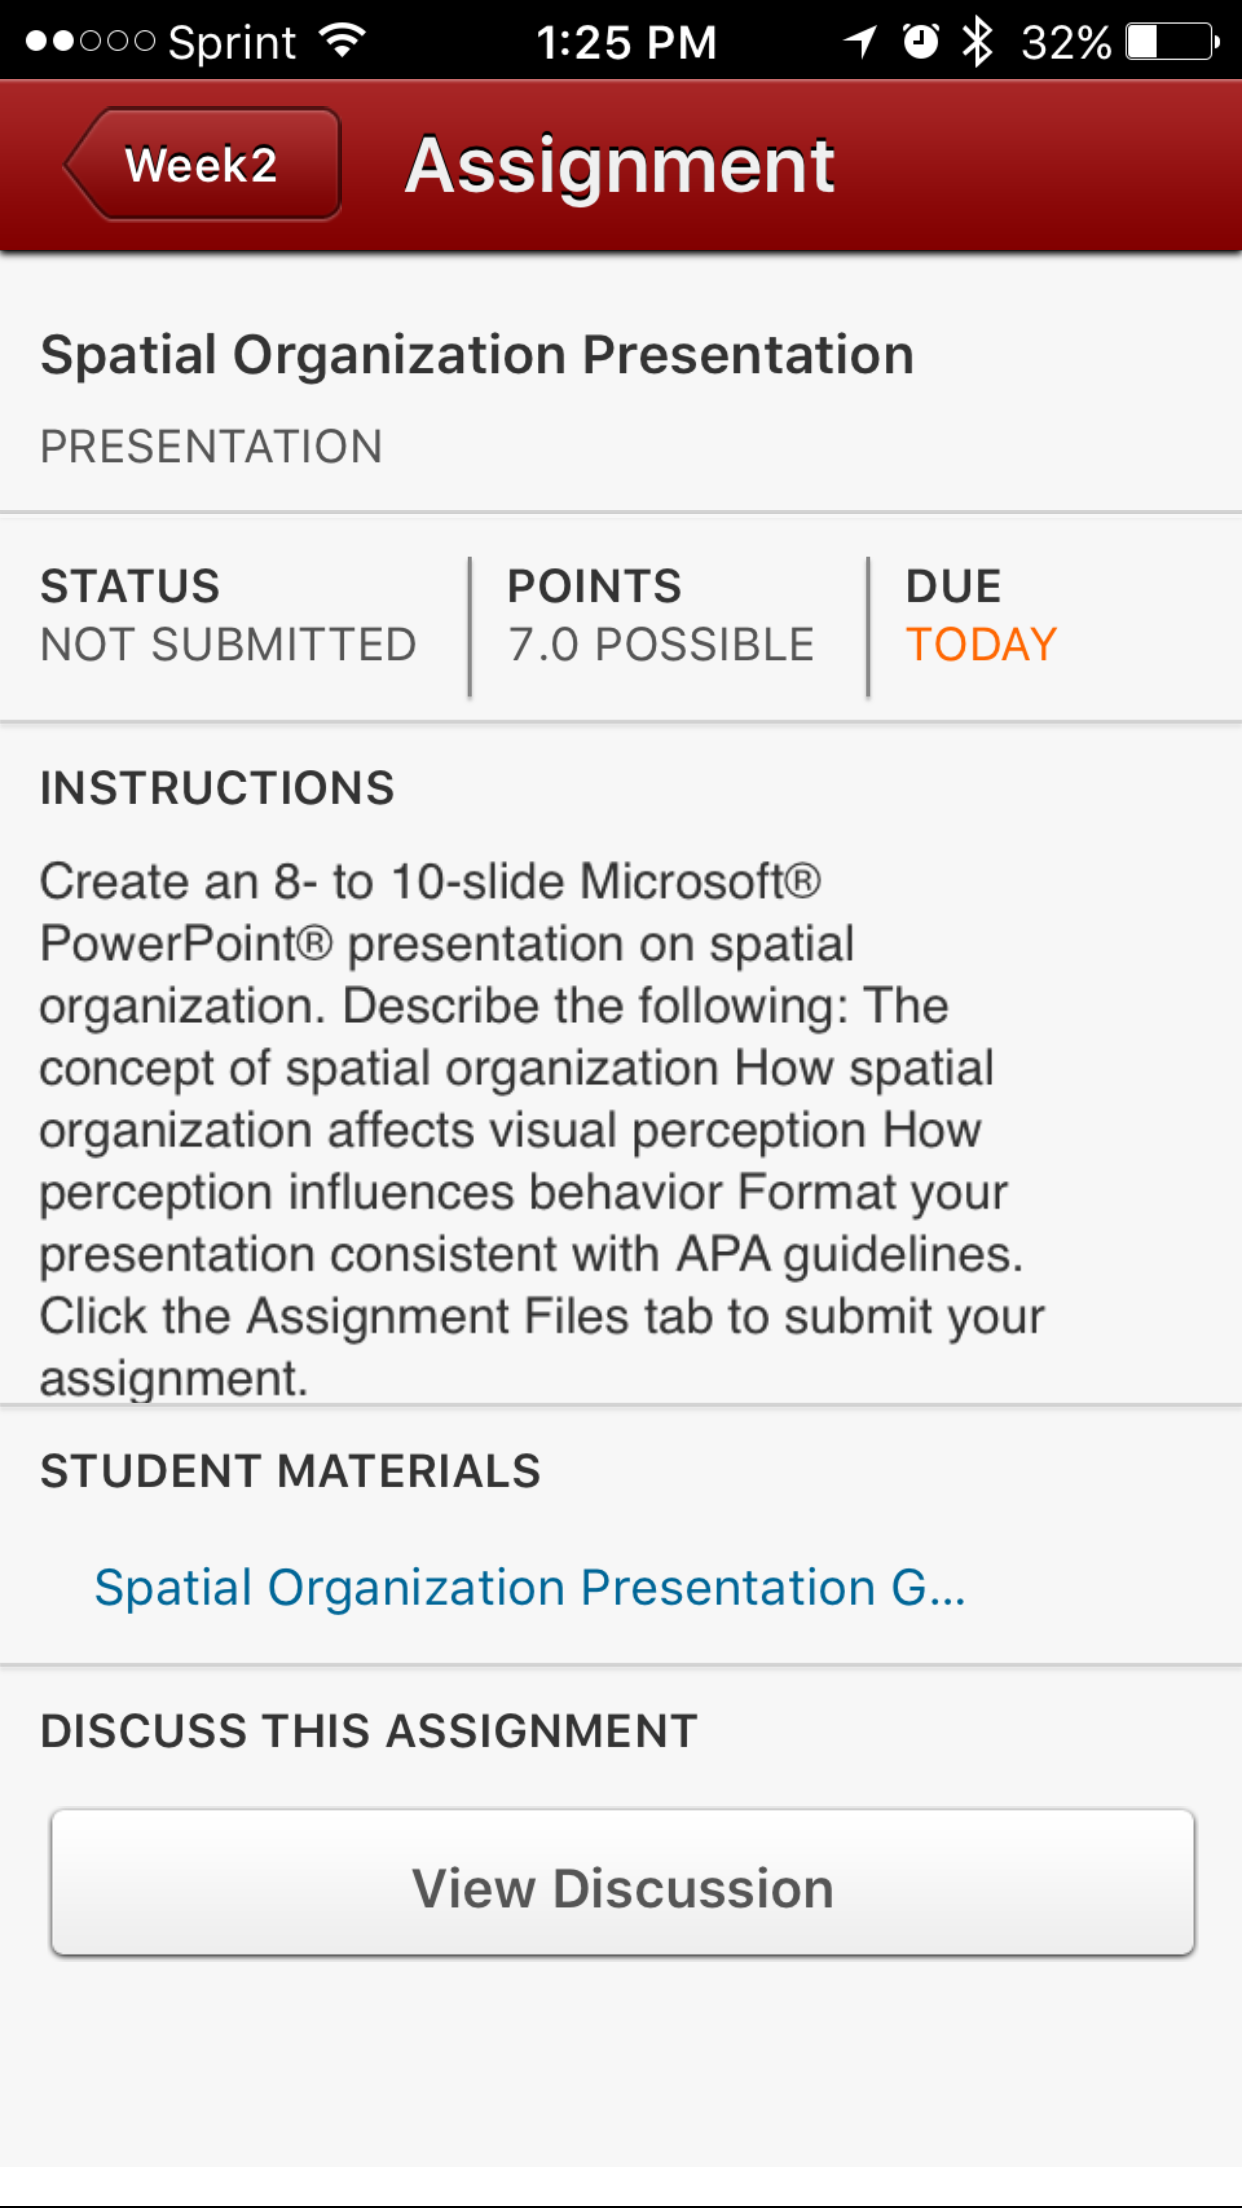Tap the battery indicator icon

point(1173,42)
